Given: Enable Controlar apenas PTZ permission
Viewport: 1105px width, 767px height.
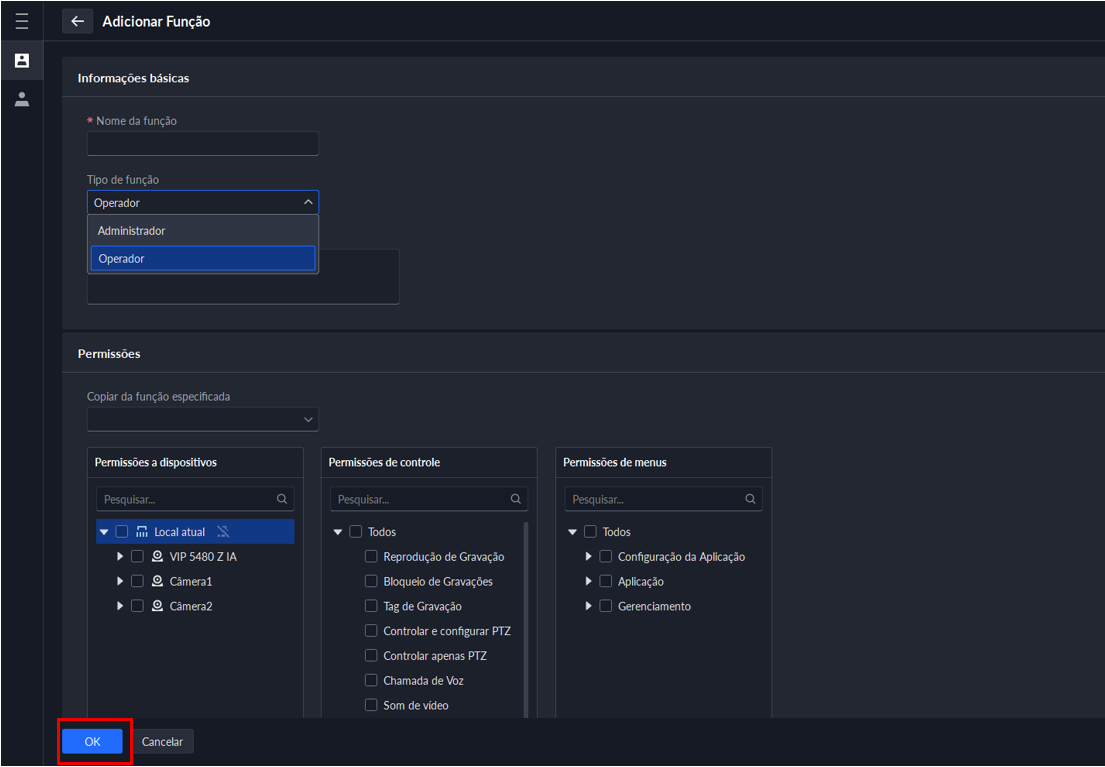Looking at the screenshot, I should (371, 656).
